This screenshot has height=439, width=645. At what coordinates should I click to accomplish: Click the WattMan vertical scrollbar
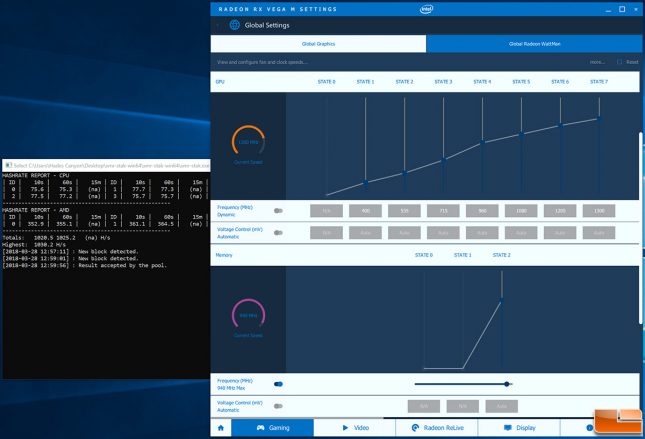click(640, 228)
